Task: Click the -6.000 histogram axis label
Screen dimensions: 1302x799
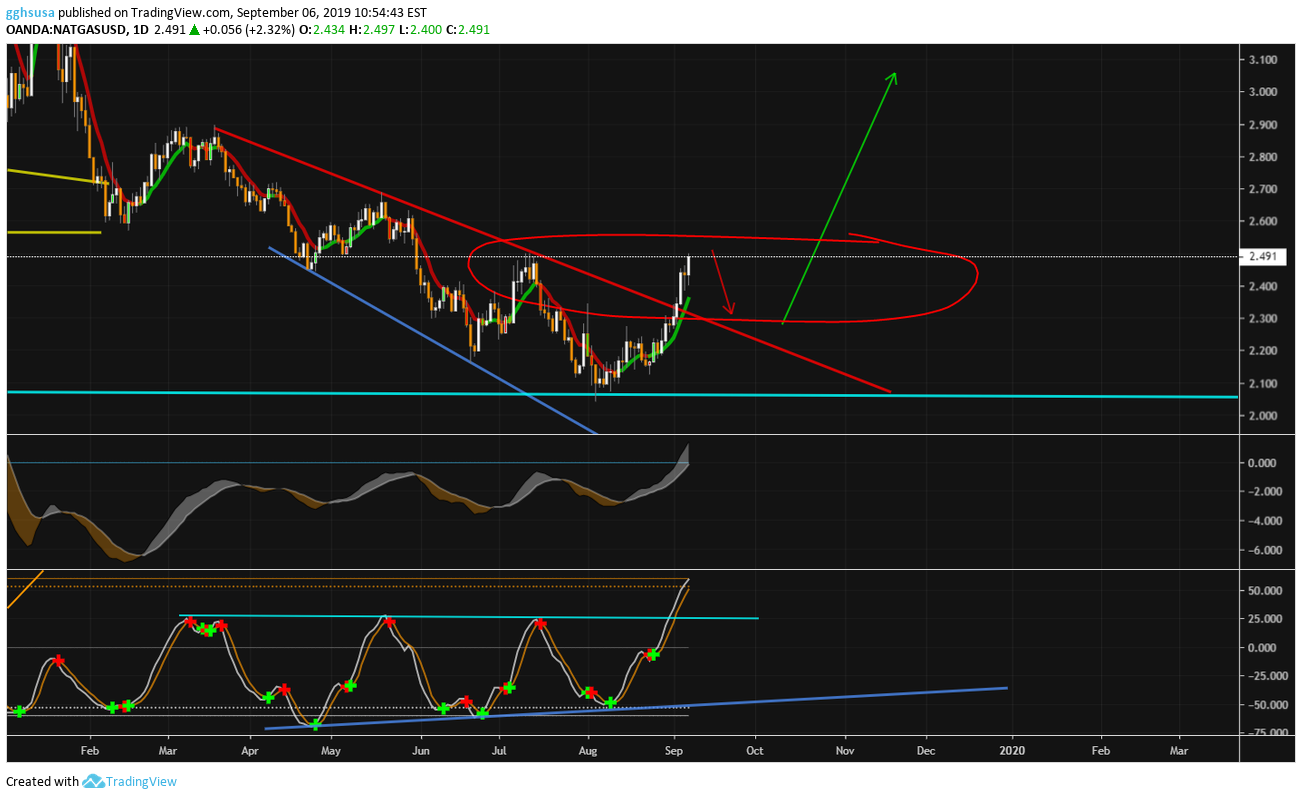Action: [1264, 551]
